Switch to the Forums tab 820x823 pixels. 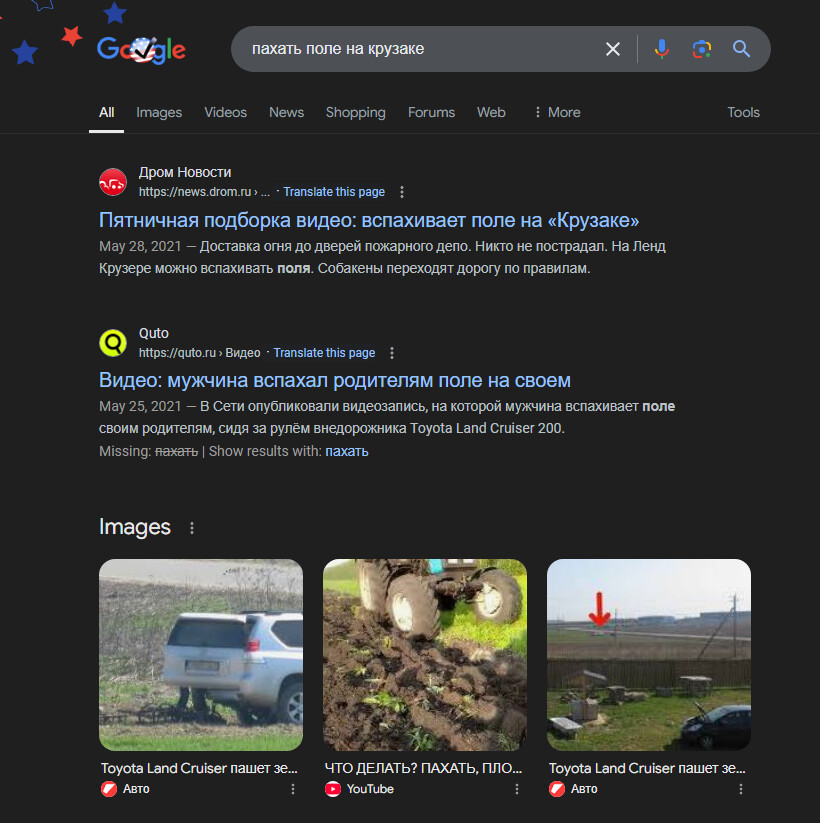[431, 112]
